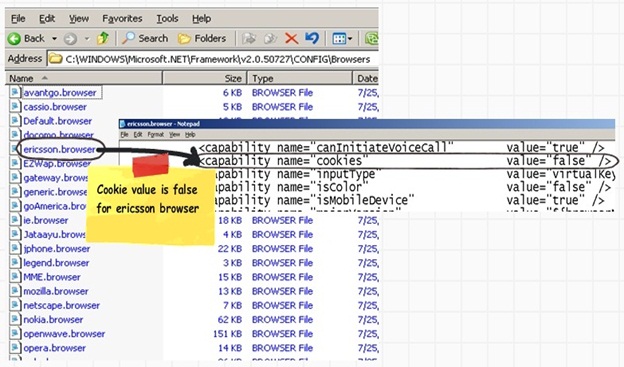Image resolution: width=624 pixels, height=367 pixels.
Task: Click the Back button in Explorer toolbar
Action: tap(26, 39)
